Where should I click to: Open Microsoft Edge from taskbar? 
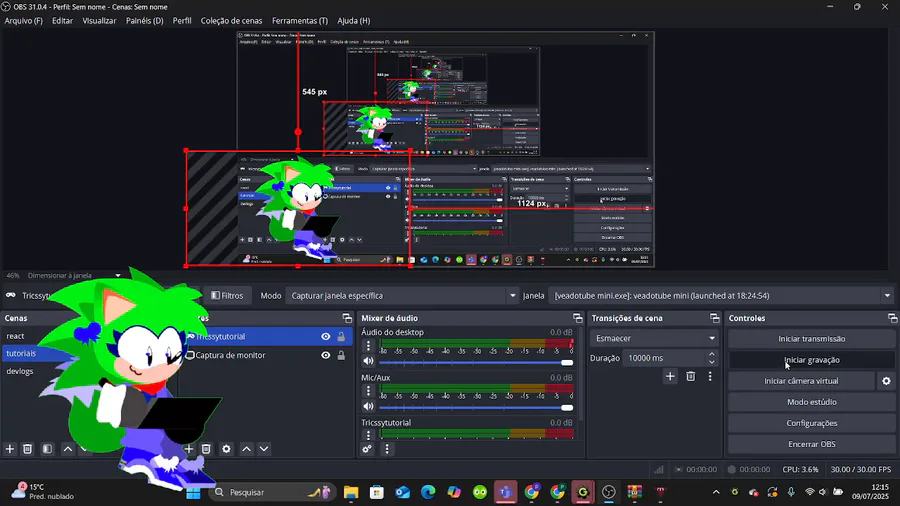tap(428, 492)
